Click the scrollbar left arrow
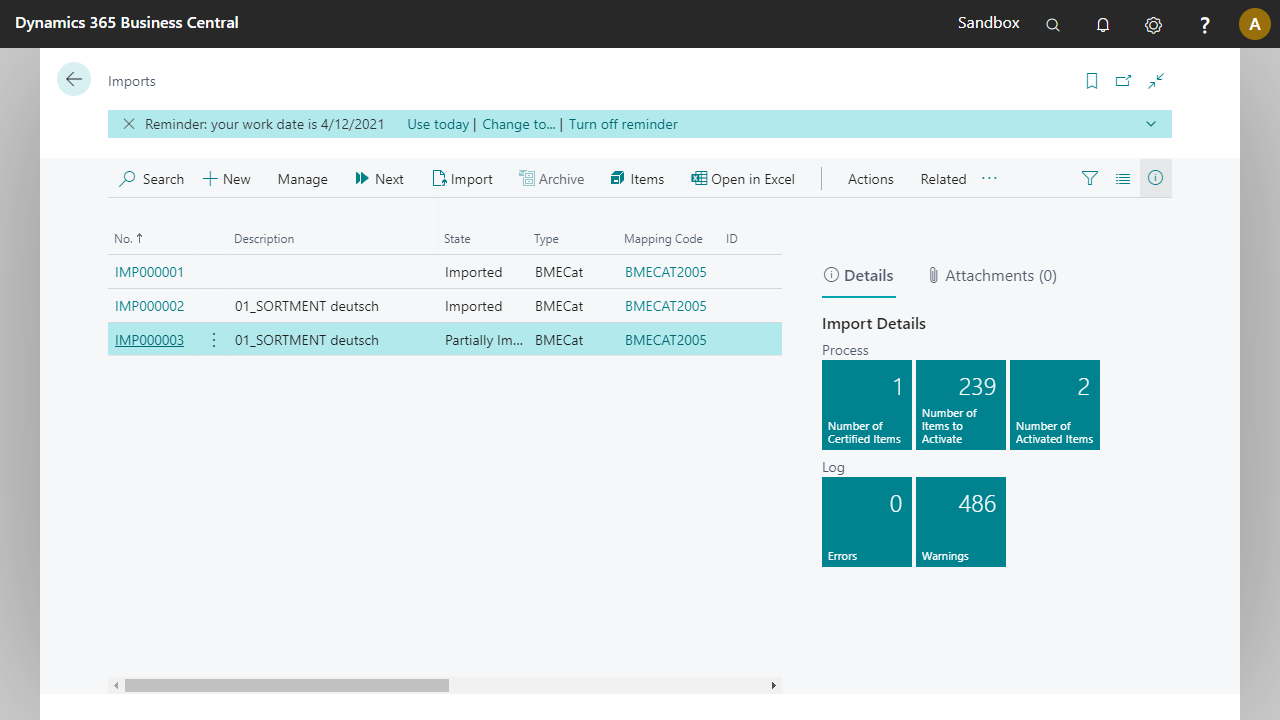1280x720 pixels. click(116, 686)
